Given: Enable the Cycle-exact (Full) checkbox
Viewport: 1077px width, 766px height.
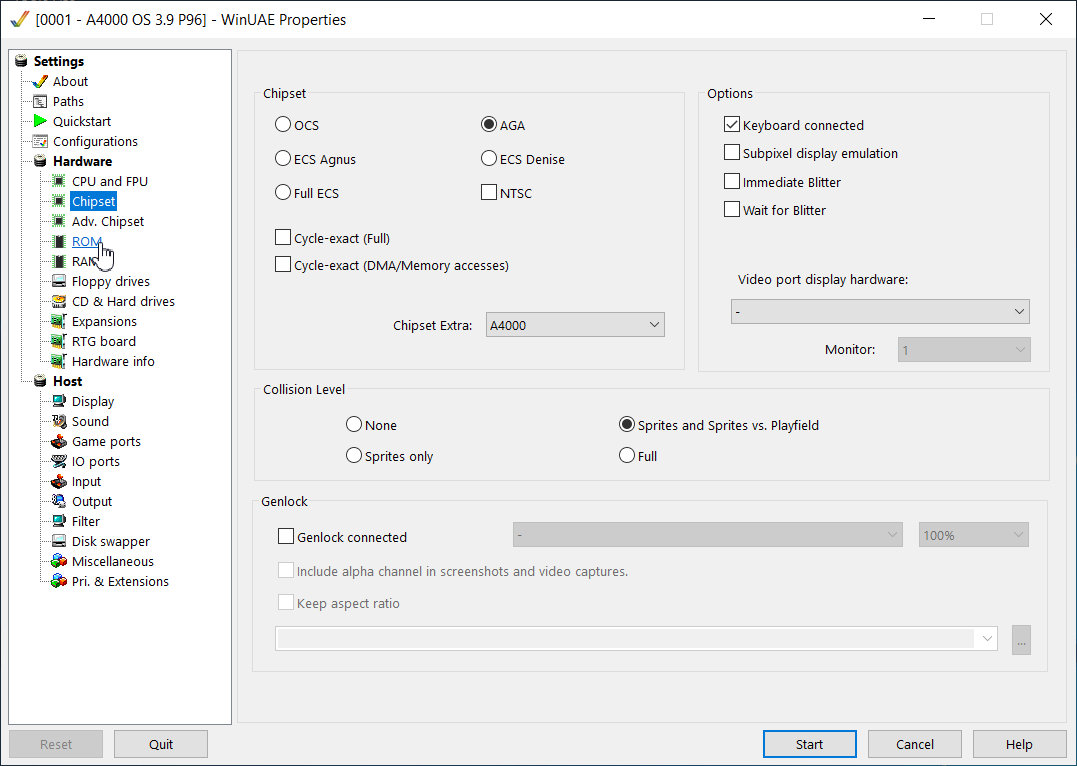Looking at the screenshot, I should coord(283,238).
